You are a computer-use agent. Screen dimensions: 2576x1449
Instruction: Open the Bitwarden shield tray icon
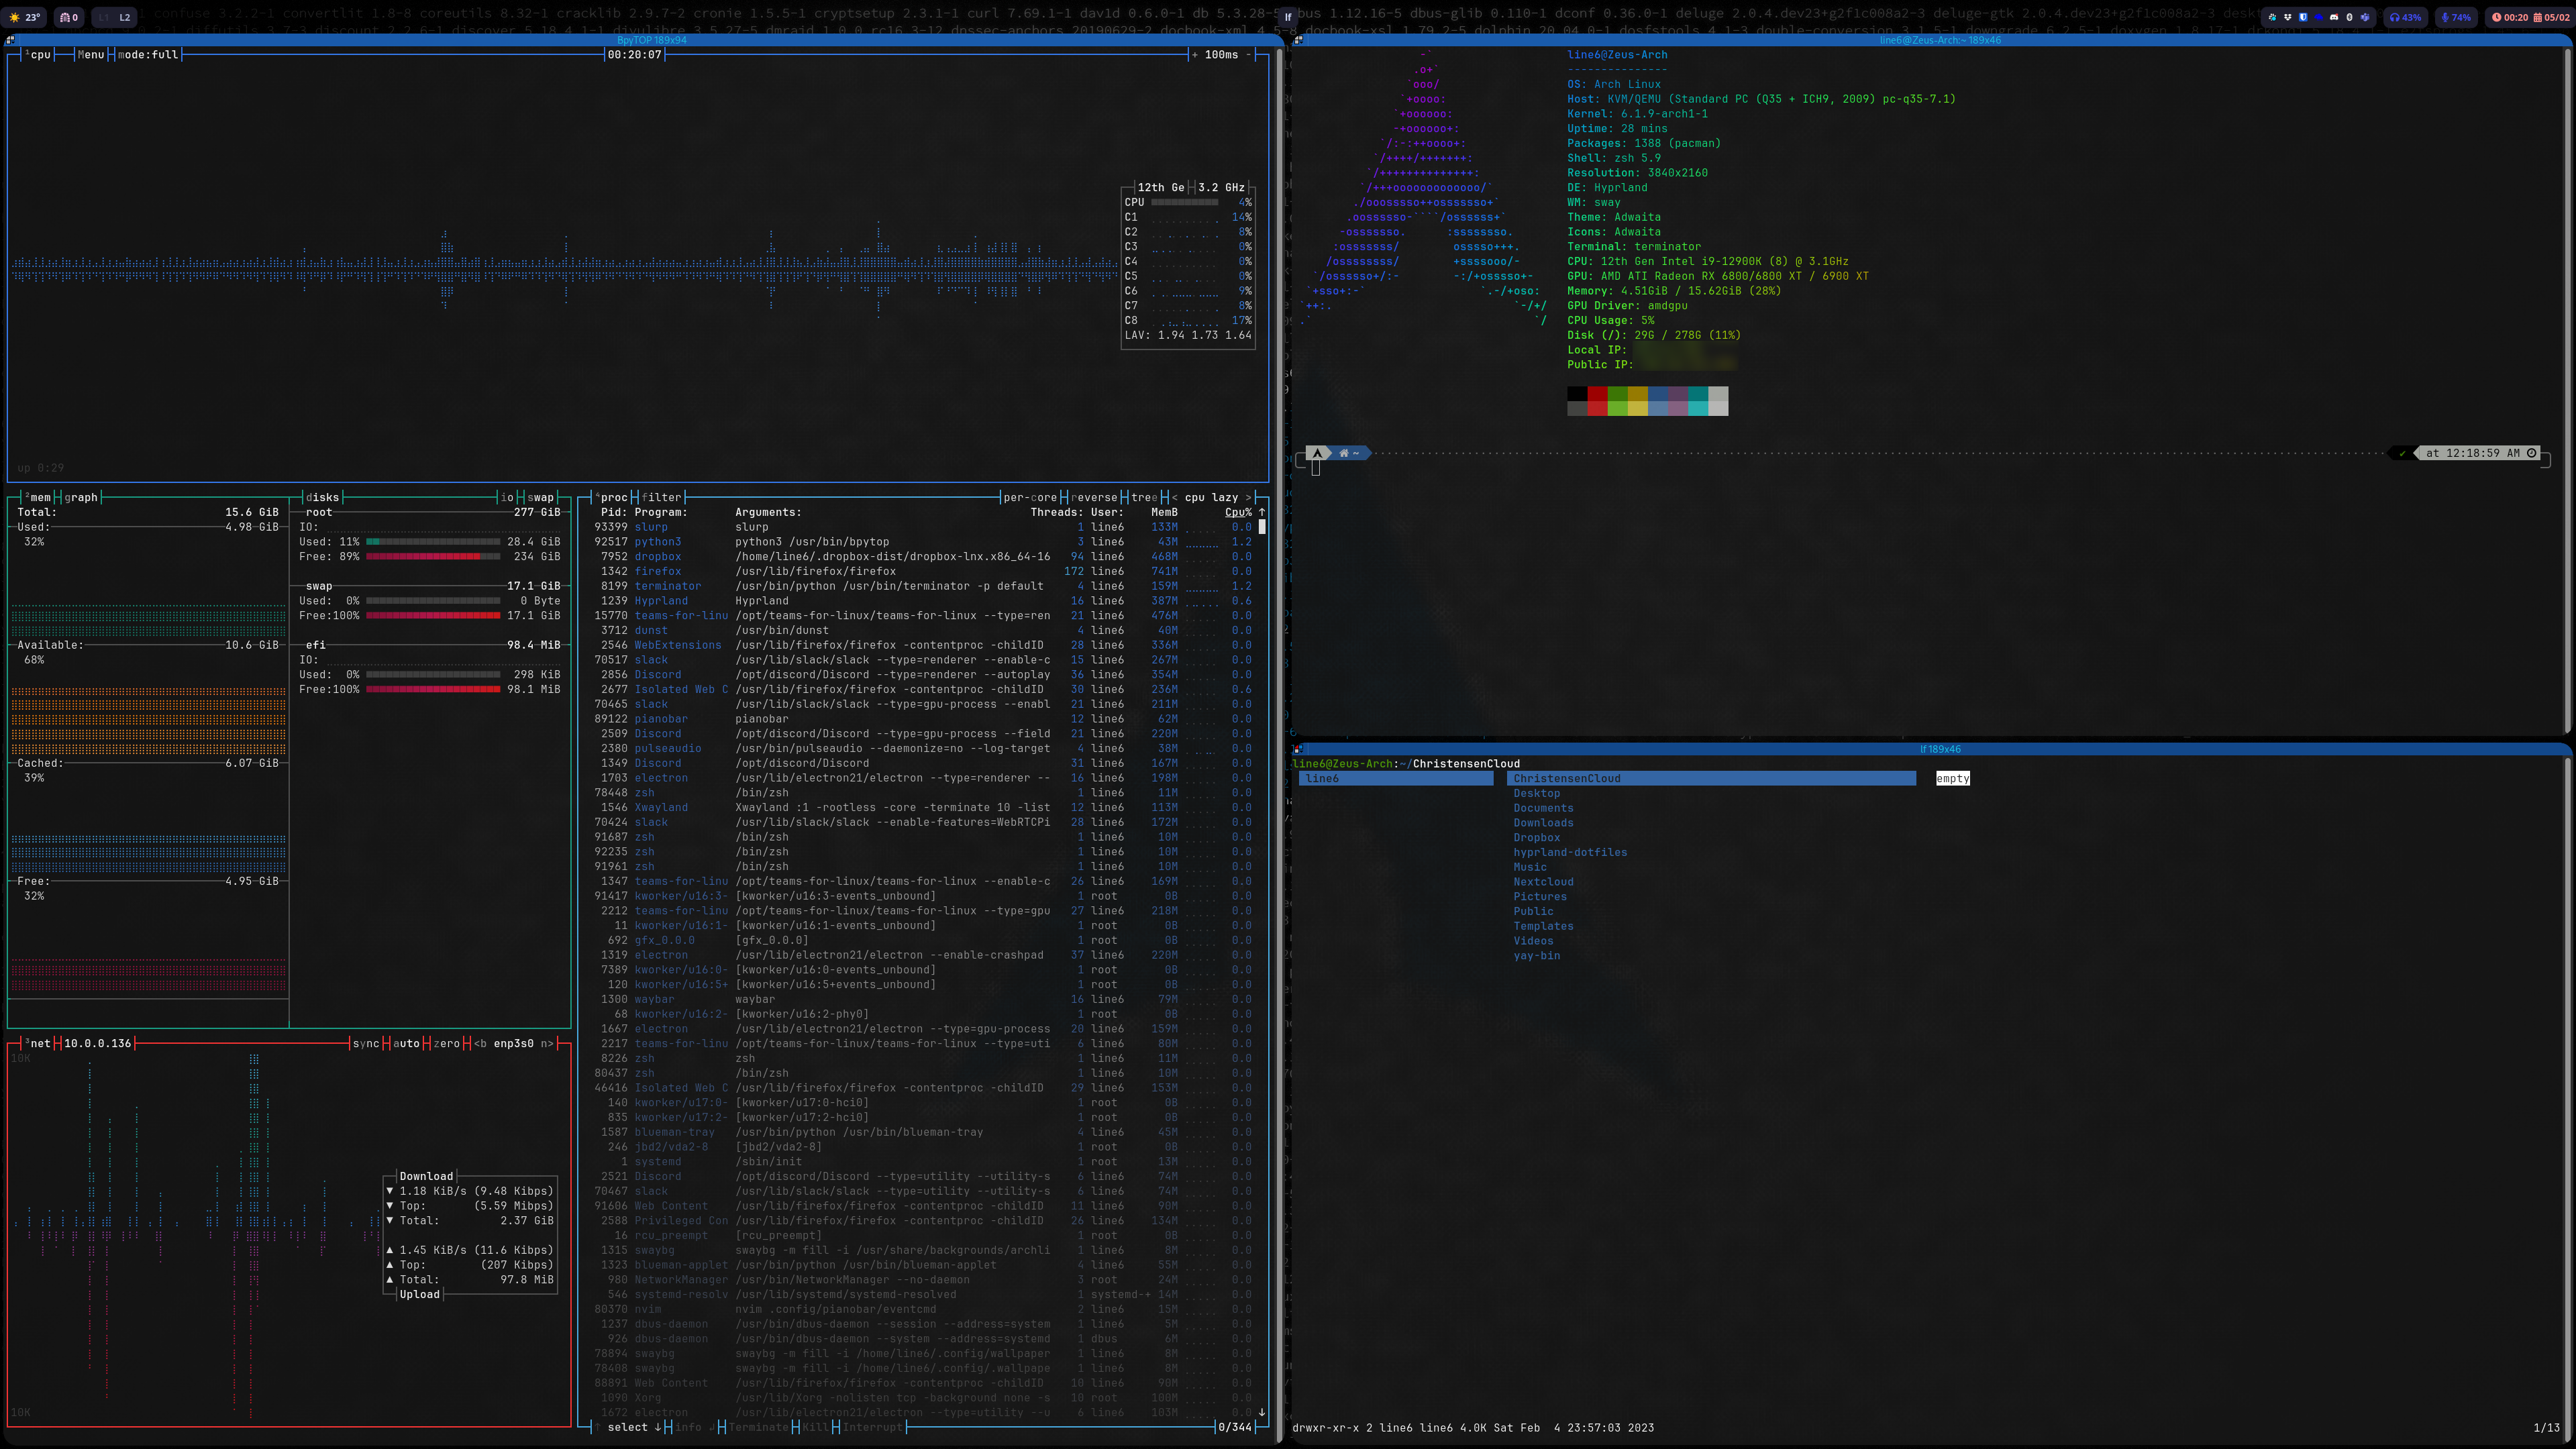[x=2303, y=18]
